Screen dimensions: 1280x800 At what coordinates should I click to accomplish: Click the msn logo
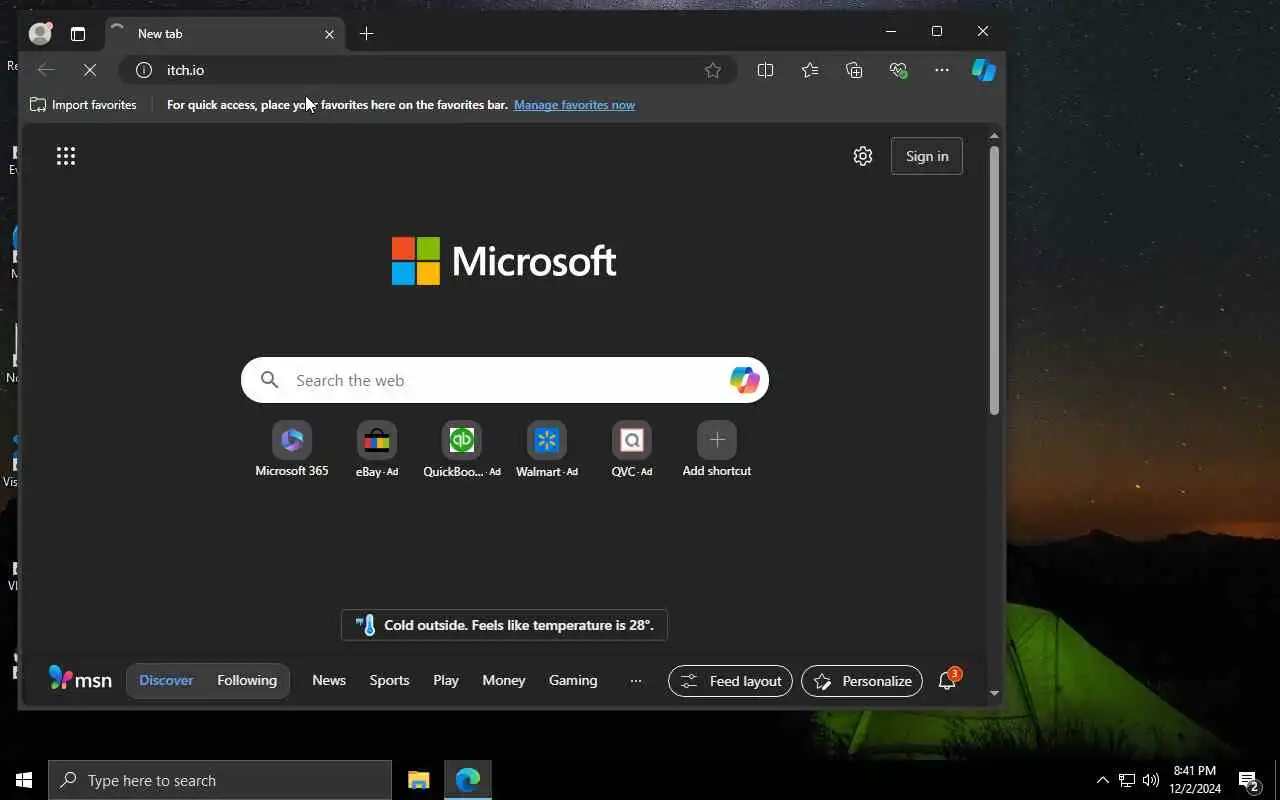pyautogui.click(x=80, y=679)
